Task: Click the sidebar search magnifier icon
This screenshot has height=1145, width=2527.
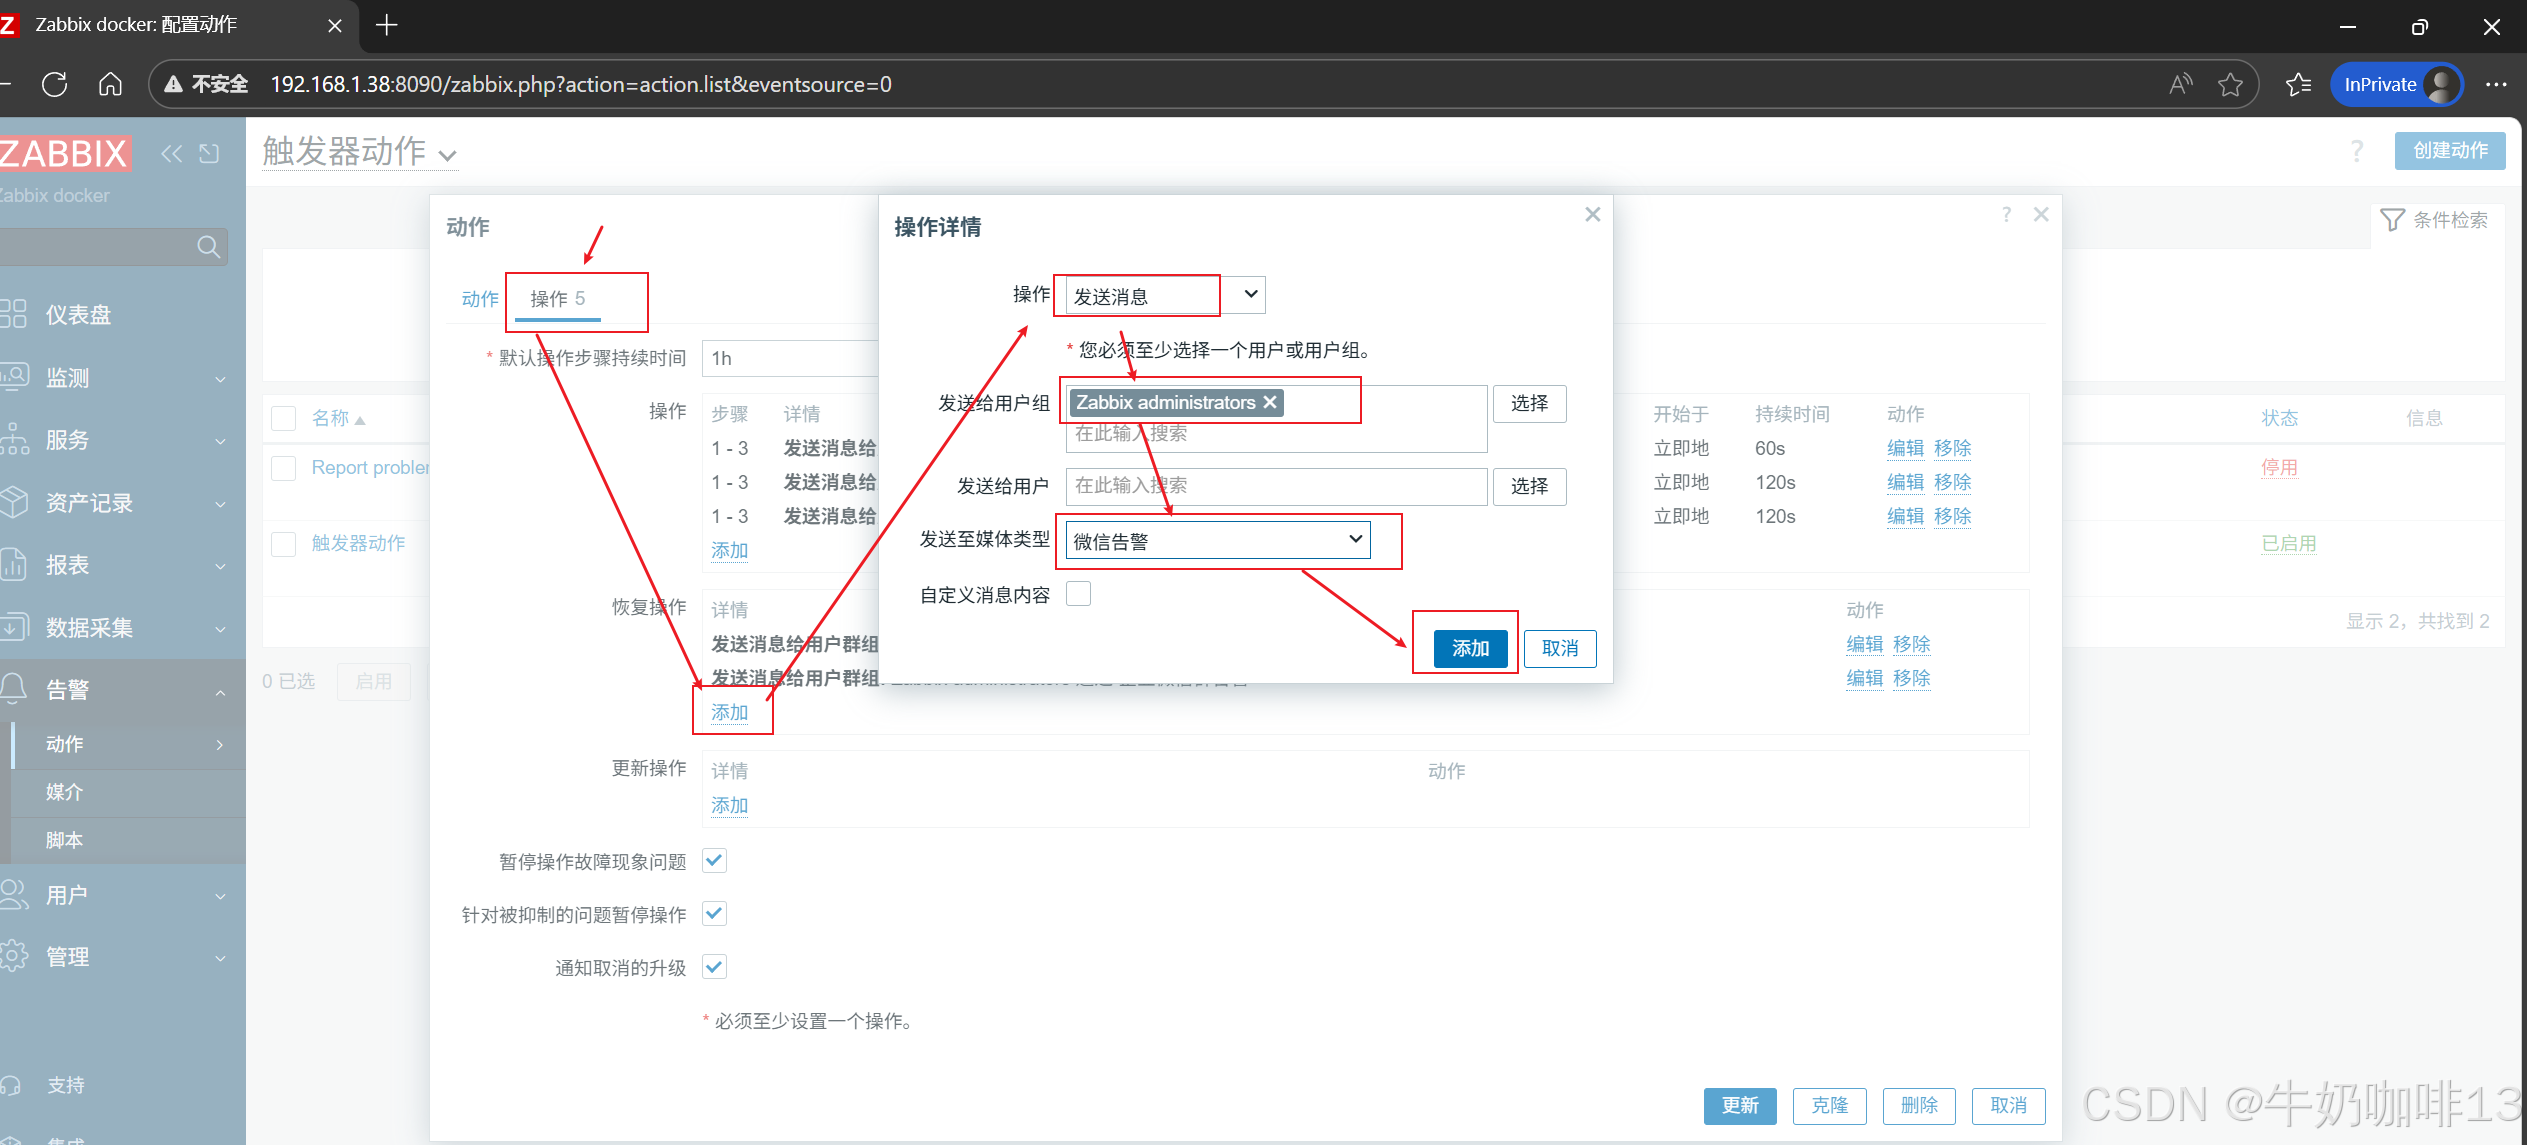Action: pos(208,247)
